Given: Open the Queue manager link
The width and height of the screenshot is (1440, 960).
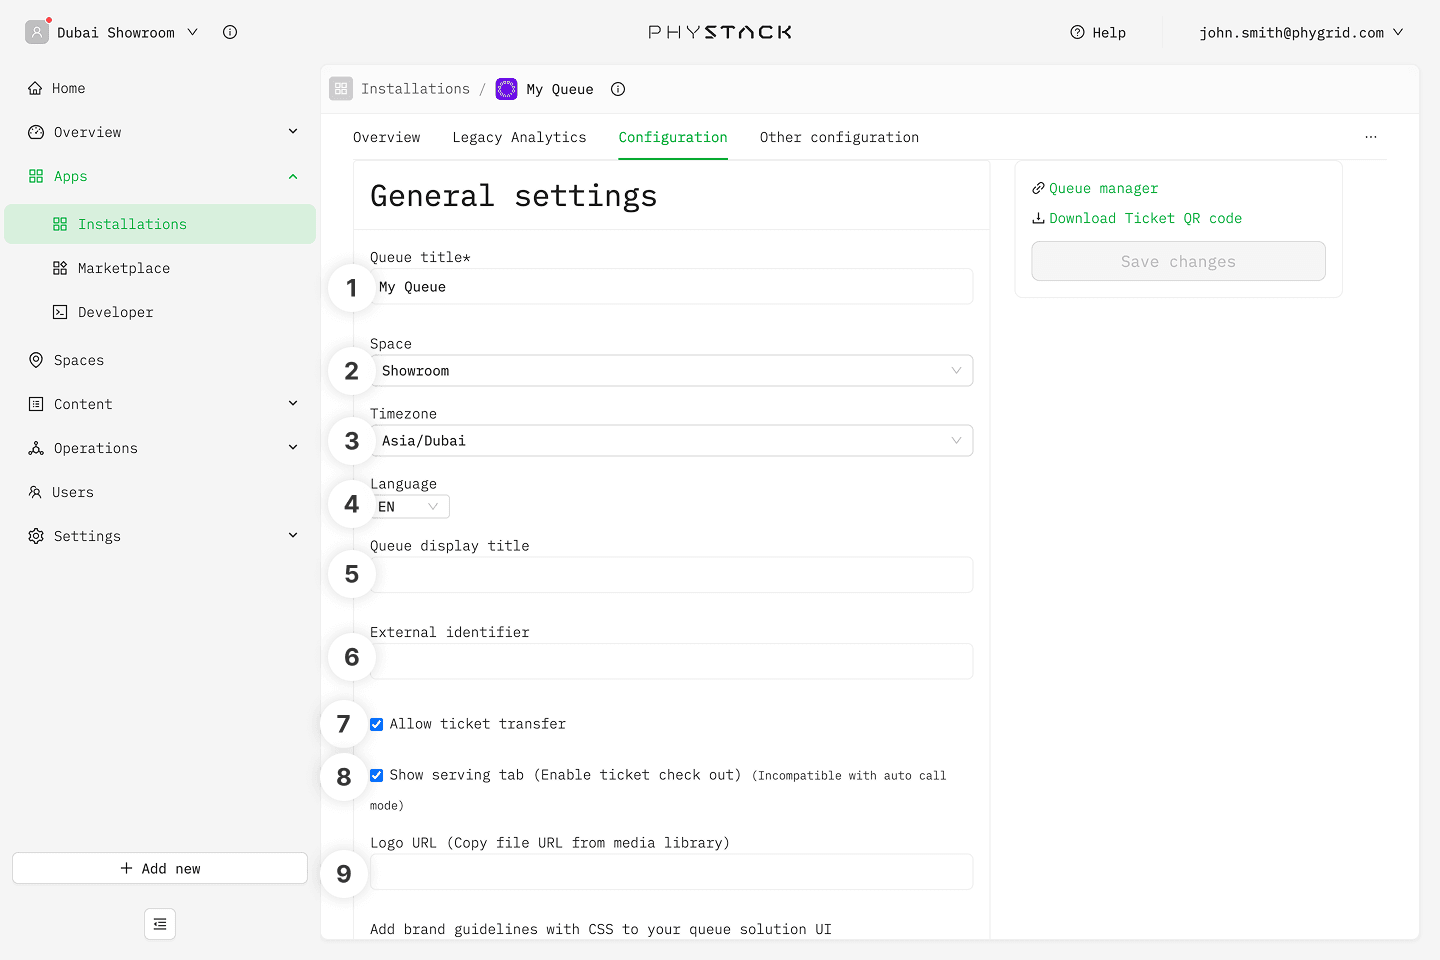Looking at the screenshot, I should [x=1103, y=188].
